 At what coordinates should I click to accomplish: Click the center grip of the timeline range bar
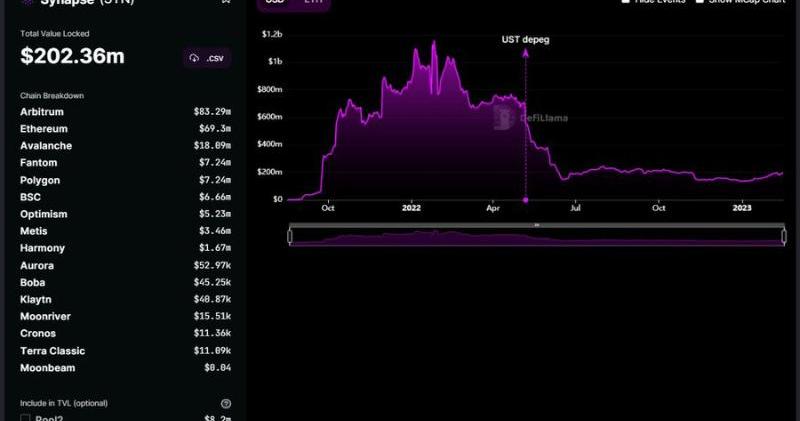pos(536,225)
